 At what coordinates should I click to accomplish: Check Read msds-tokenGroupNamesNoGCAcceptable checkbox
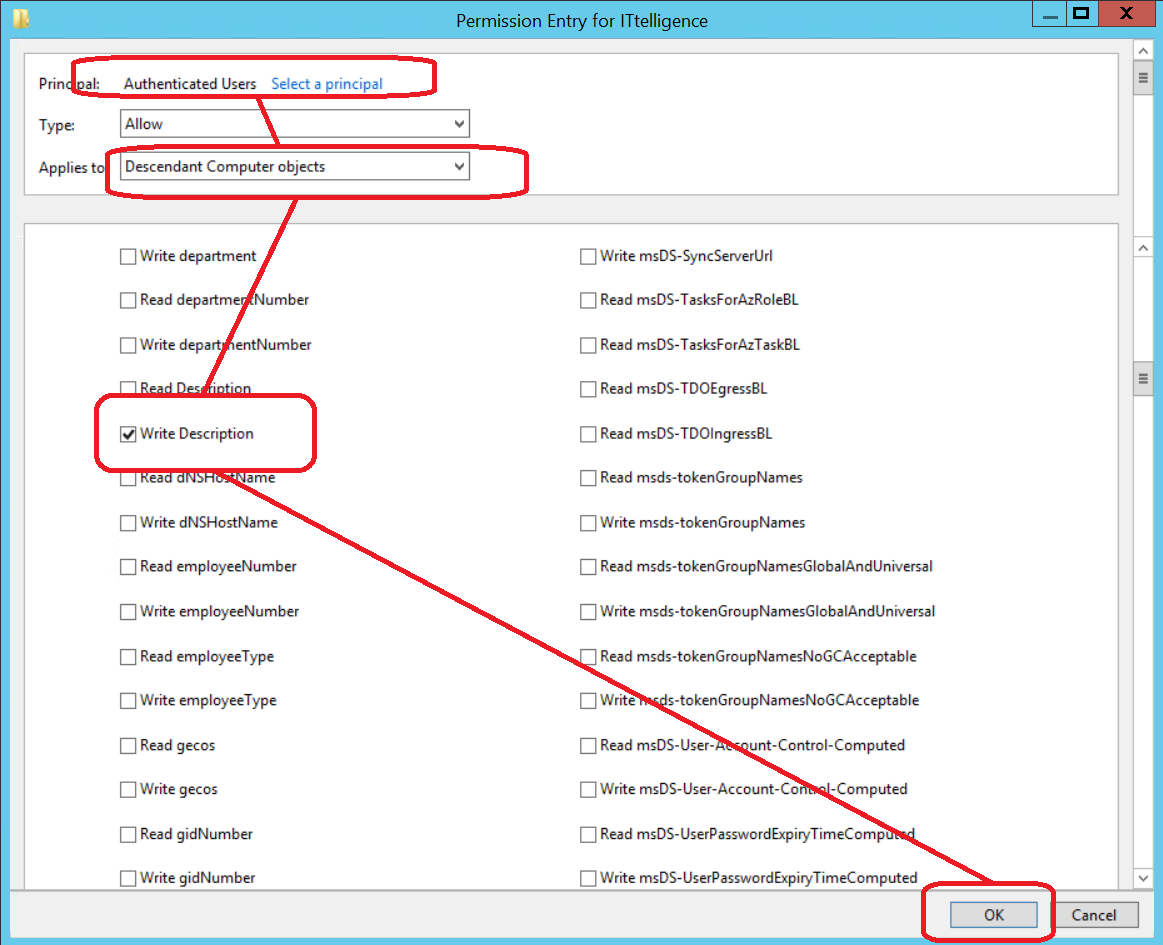[x=588, y=657]
